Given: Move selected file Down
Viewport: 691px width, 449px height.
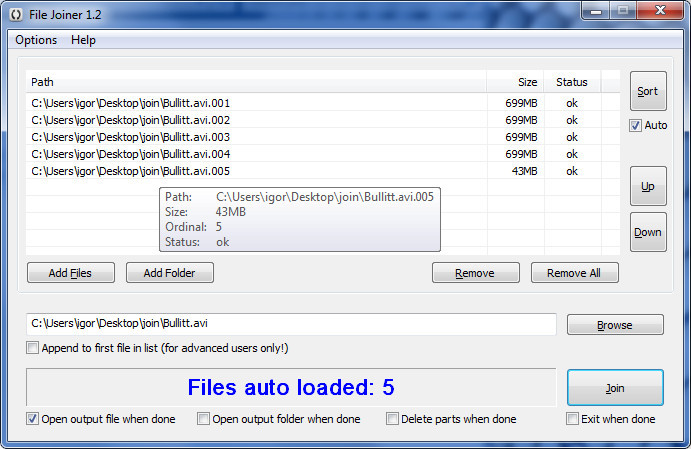Looking at the screenshot, I should pos(648,232).
